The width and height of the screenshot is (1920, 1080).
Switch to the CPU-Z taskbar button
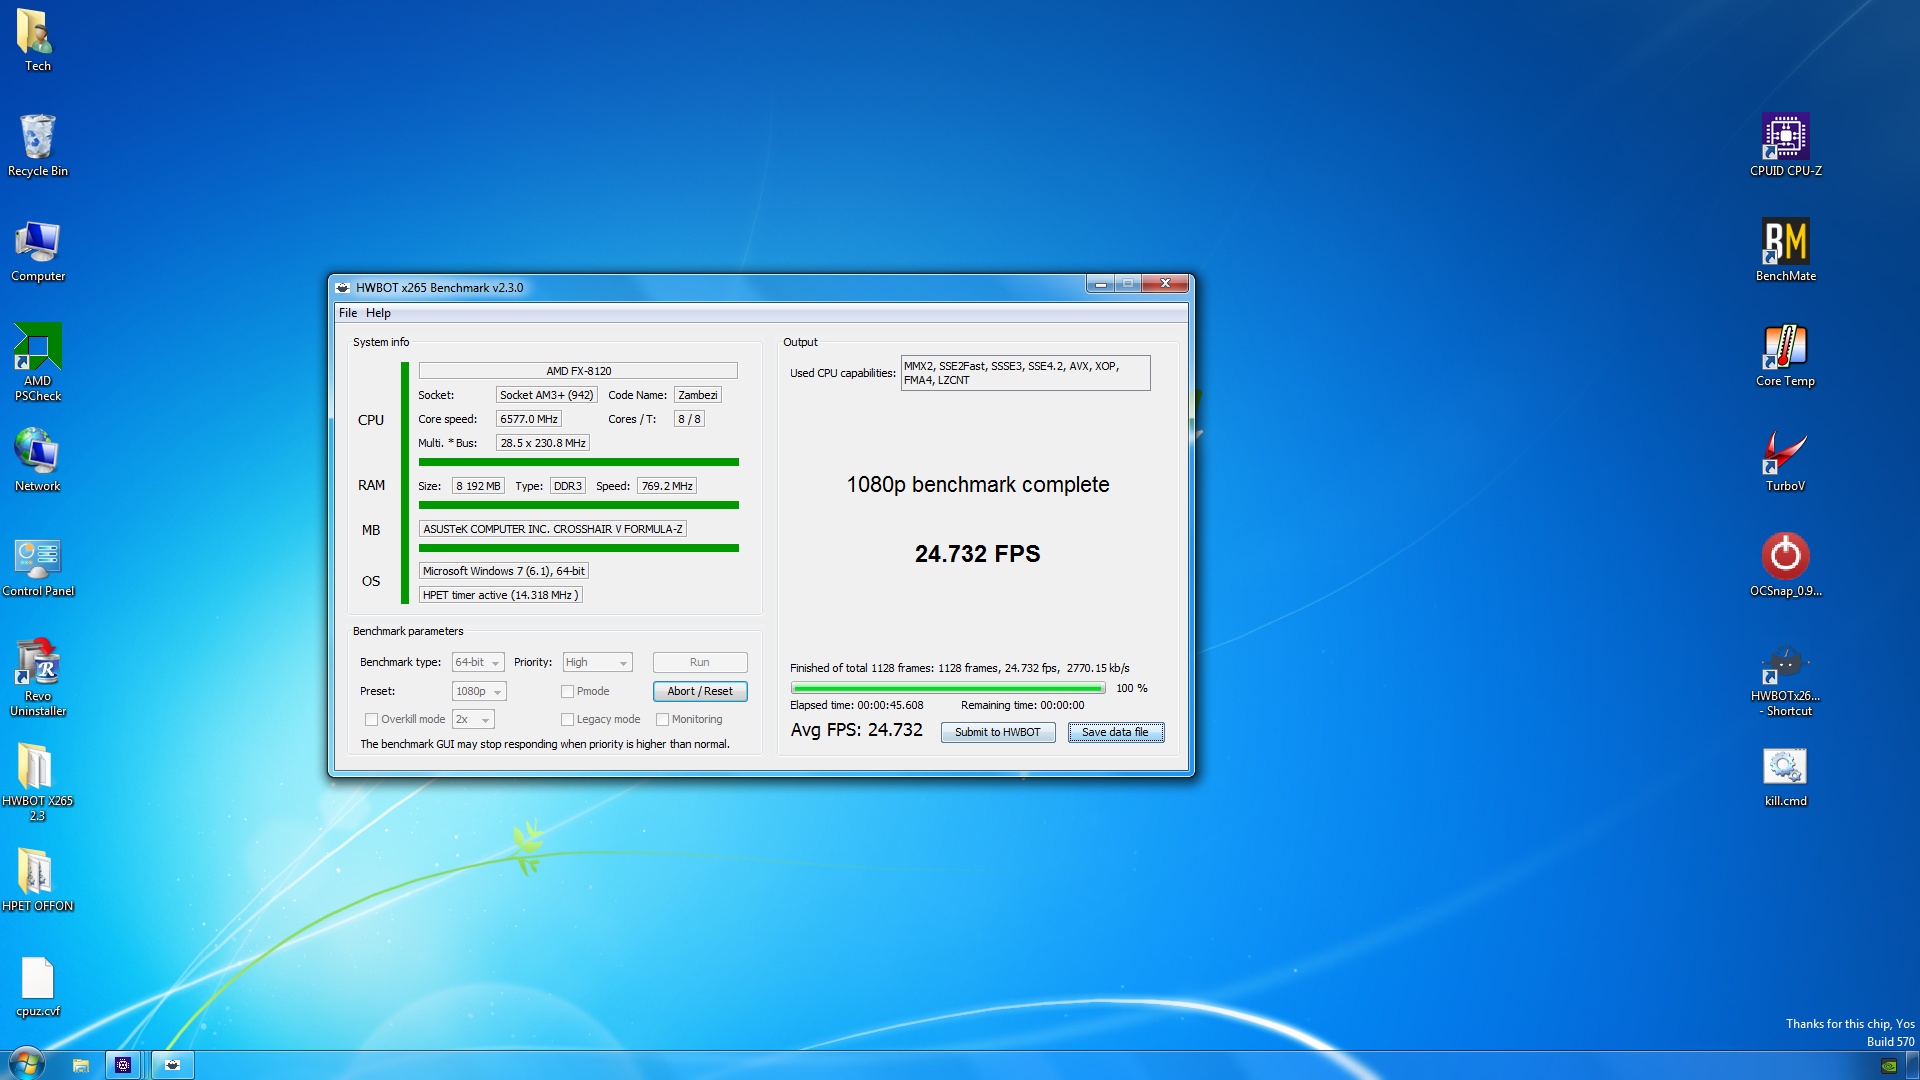(x=123, y=1065)
